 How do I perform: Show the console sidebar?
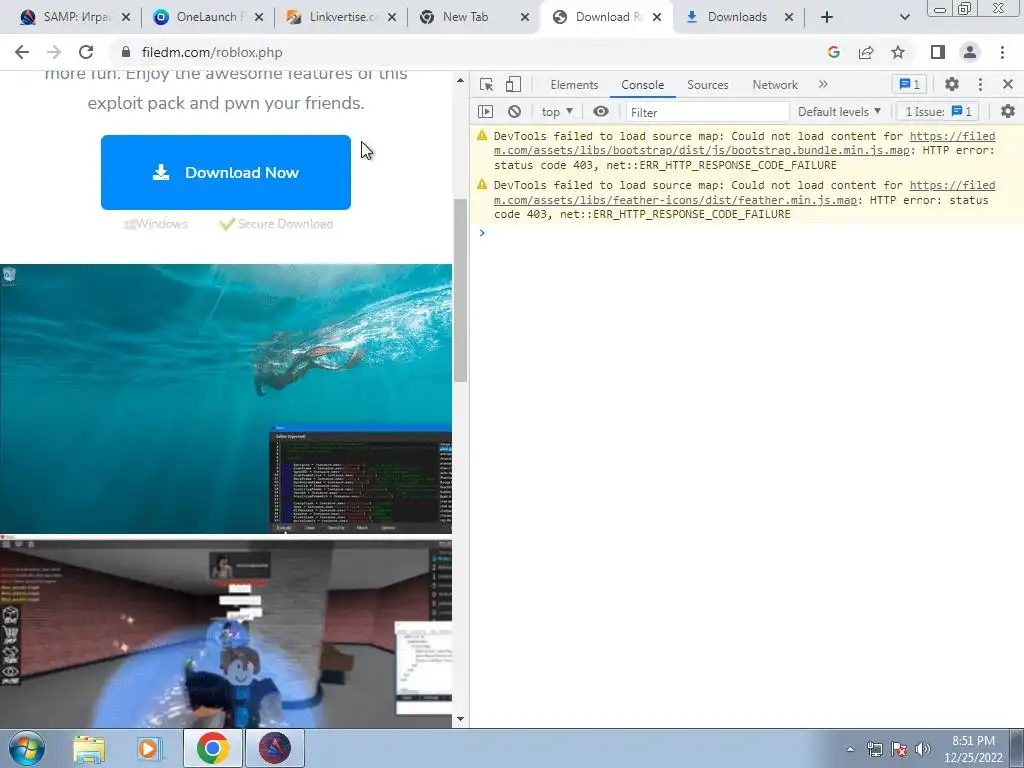485,112
